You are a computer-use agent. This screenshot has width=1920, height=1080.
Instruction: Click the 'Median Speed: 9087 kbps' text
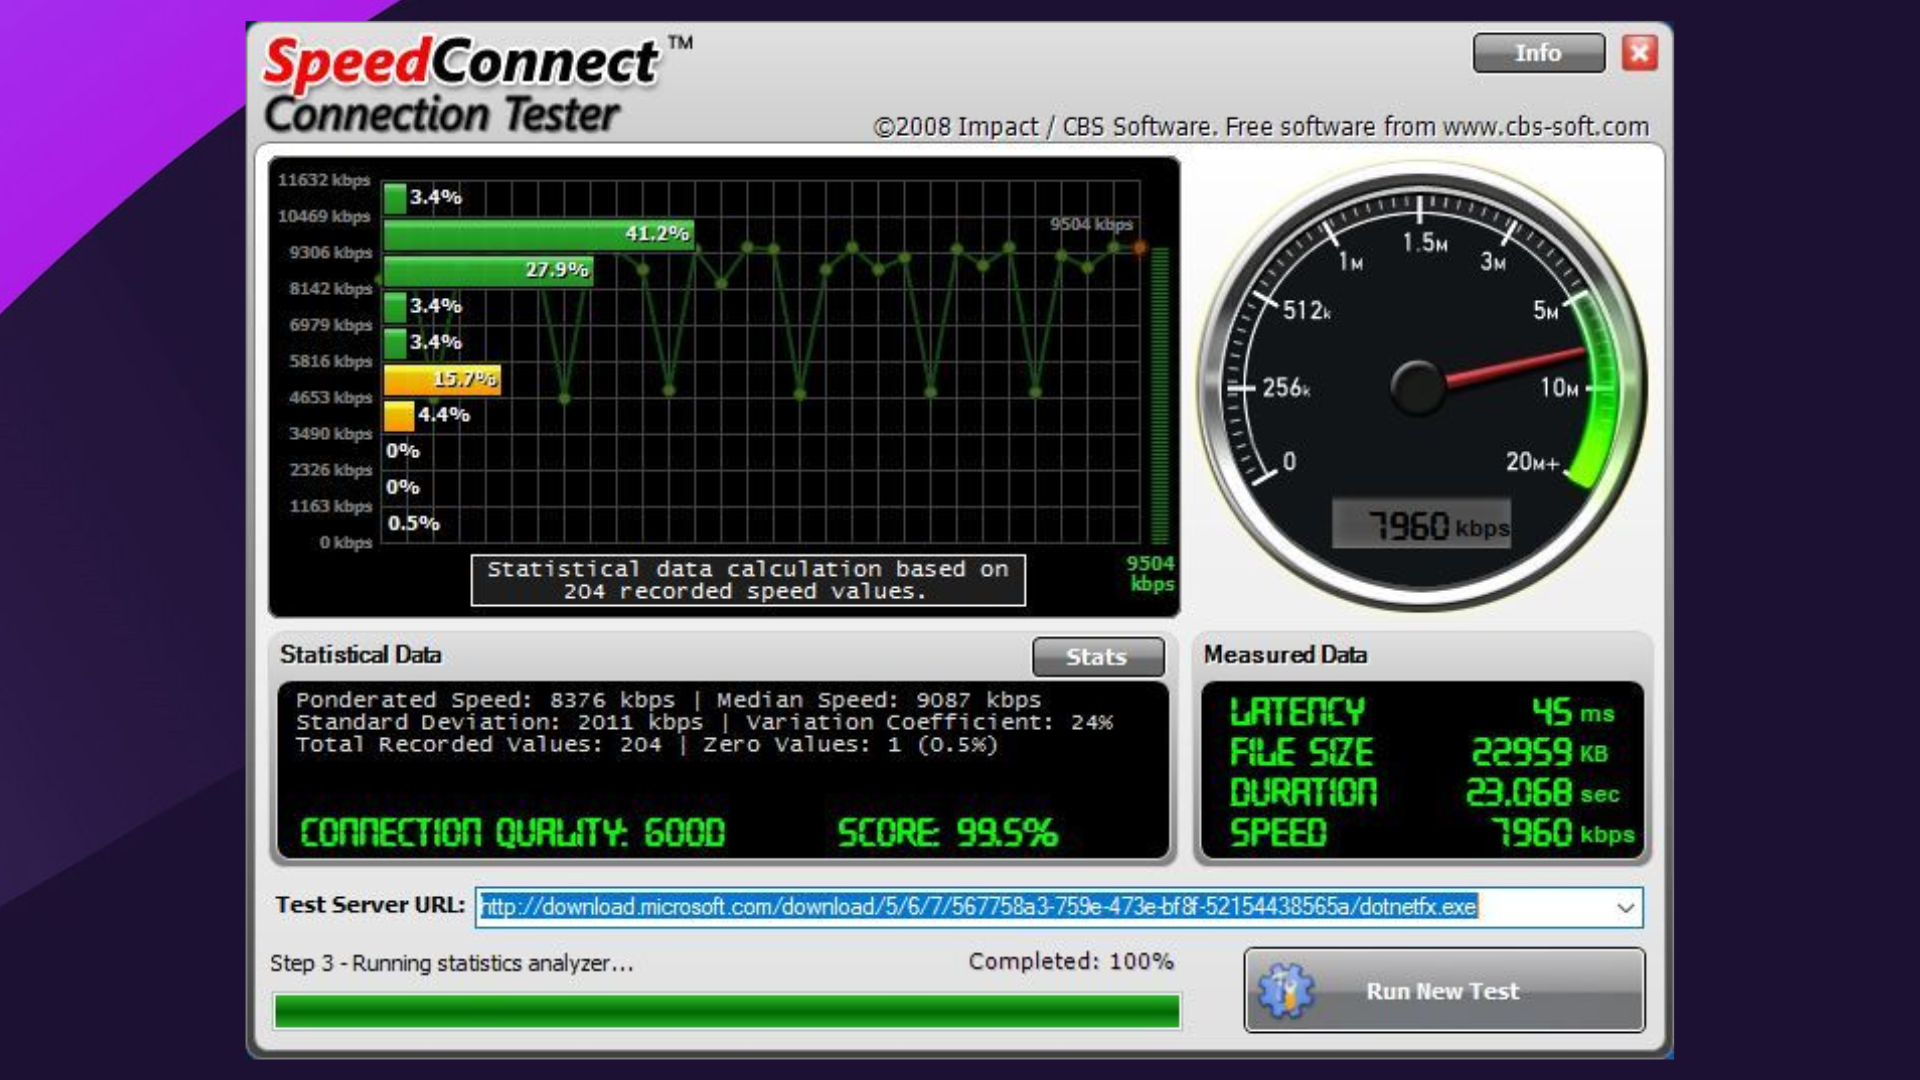click(879, 700)
